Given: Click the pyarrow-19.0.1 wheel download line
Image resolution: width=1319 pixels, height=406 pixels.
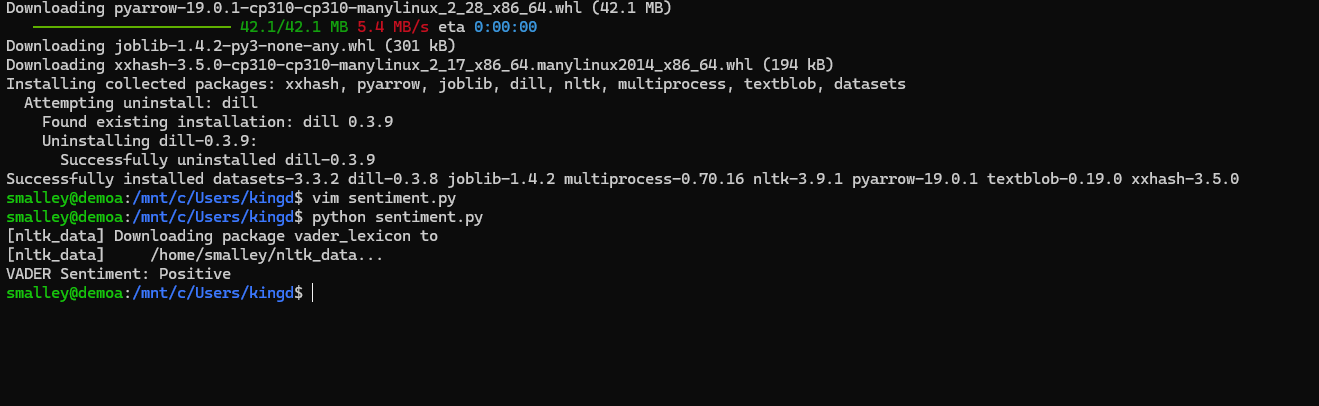Looking at the screenshot, I should tap(339, 8).
